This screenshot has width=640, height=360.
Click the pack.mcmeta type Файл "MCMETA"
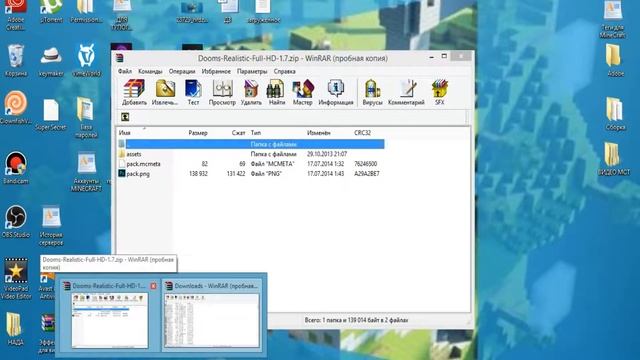[x=272, y=164]
